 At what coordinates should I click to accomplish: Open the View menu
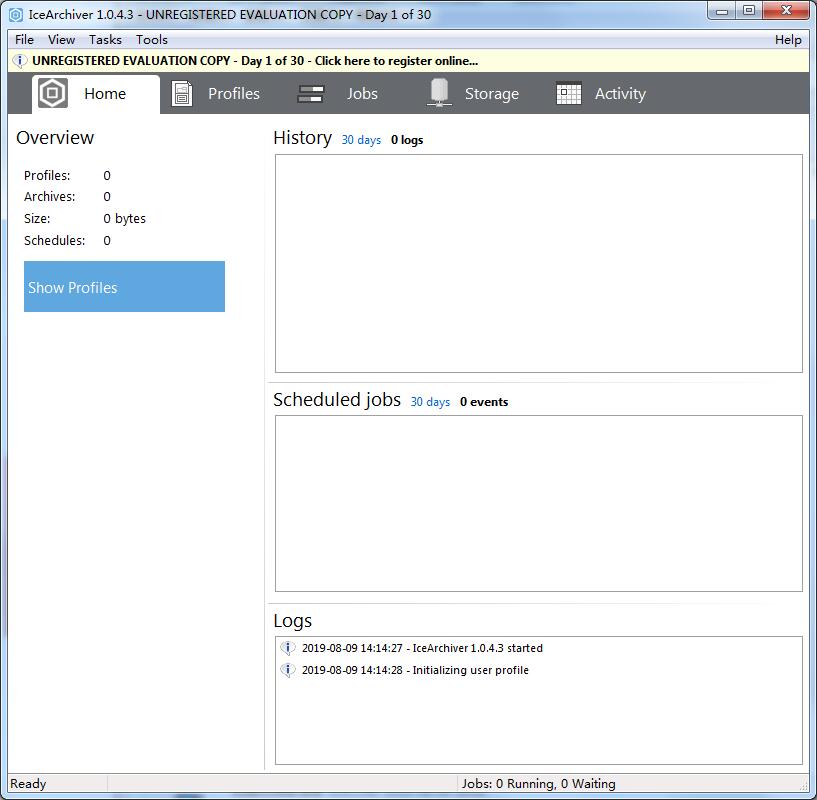(61, 40)
